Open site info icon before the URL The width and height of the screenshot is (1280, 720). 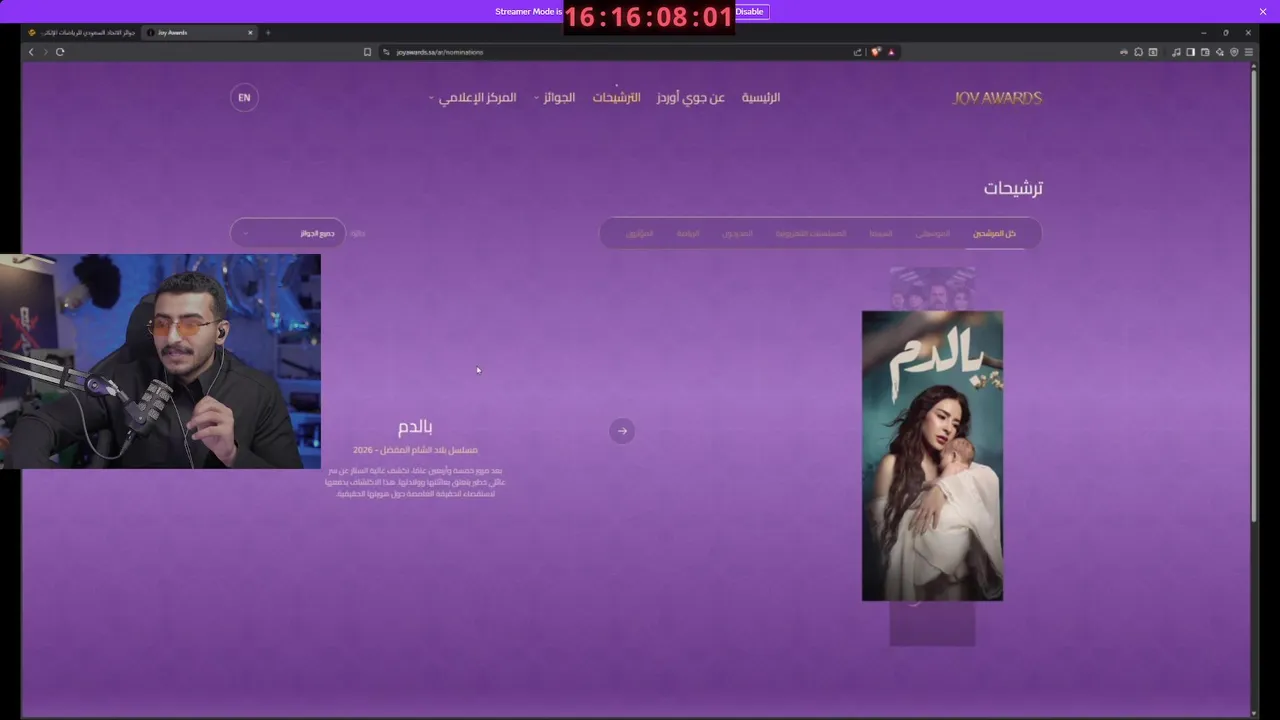click(x=386, y=52)
